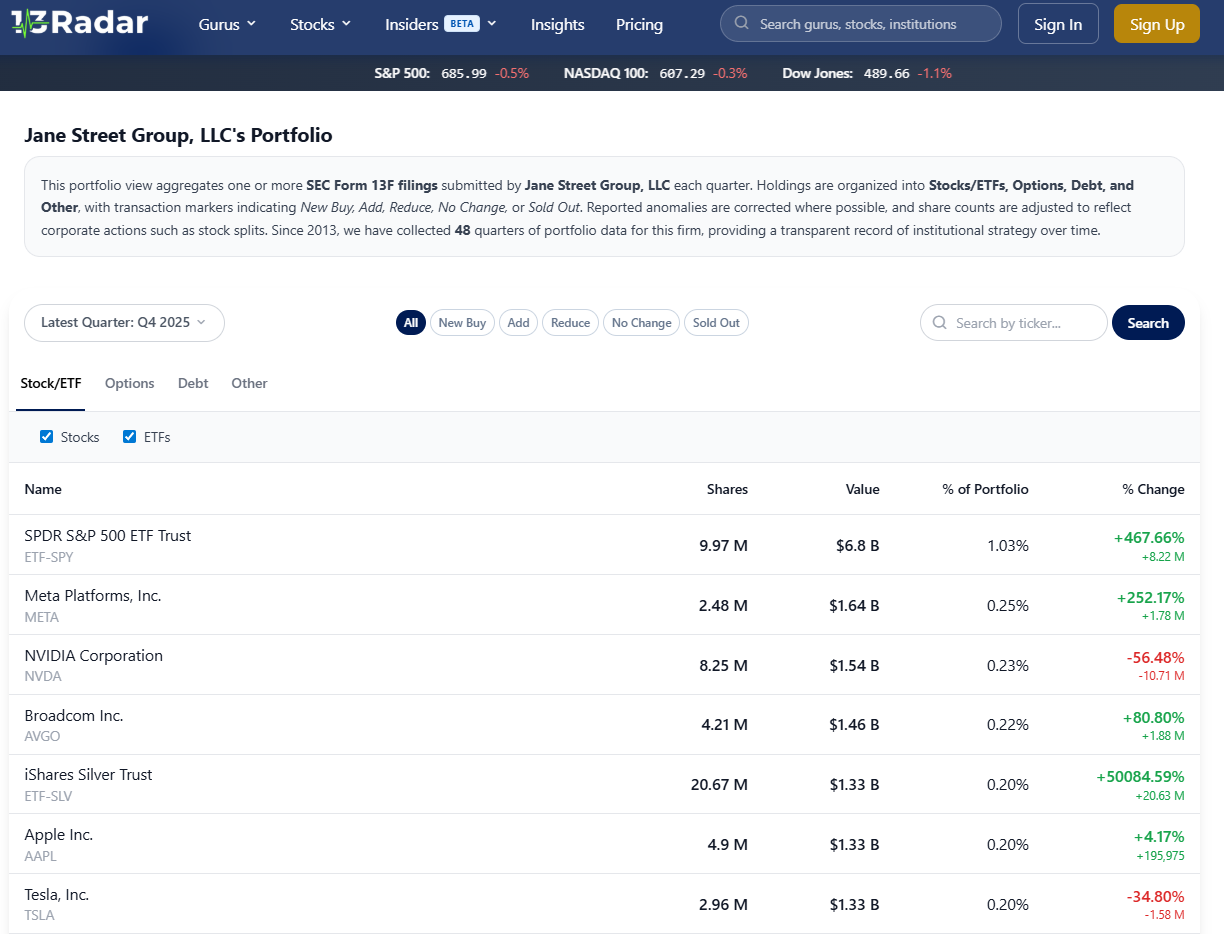Open Apple Inc. holding
Viewport: 1224px width, 934px height.
[x=59, y=835]
